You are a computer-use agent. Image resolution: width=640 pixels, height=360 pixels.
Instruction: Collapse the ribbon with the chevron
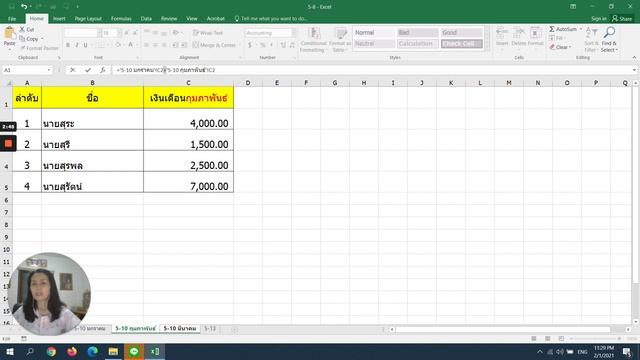pos(634,58)
